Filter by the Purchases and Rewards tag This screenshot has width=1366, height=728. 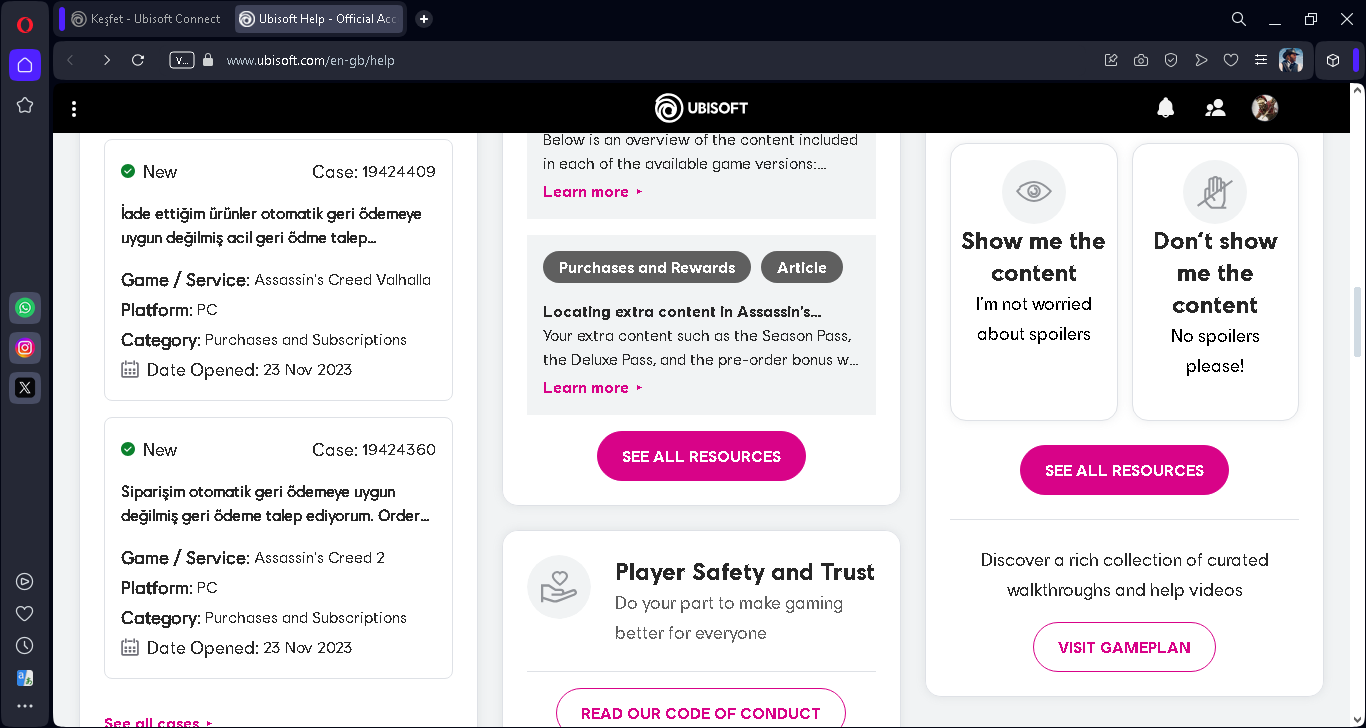click(647, 267)
